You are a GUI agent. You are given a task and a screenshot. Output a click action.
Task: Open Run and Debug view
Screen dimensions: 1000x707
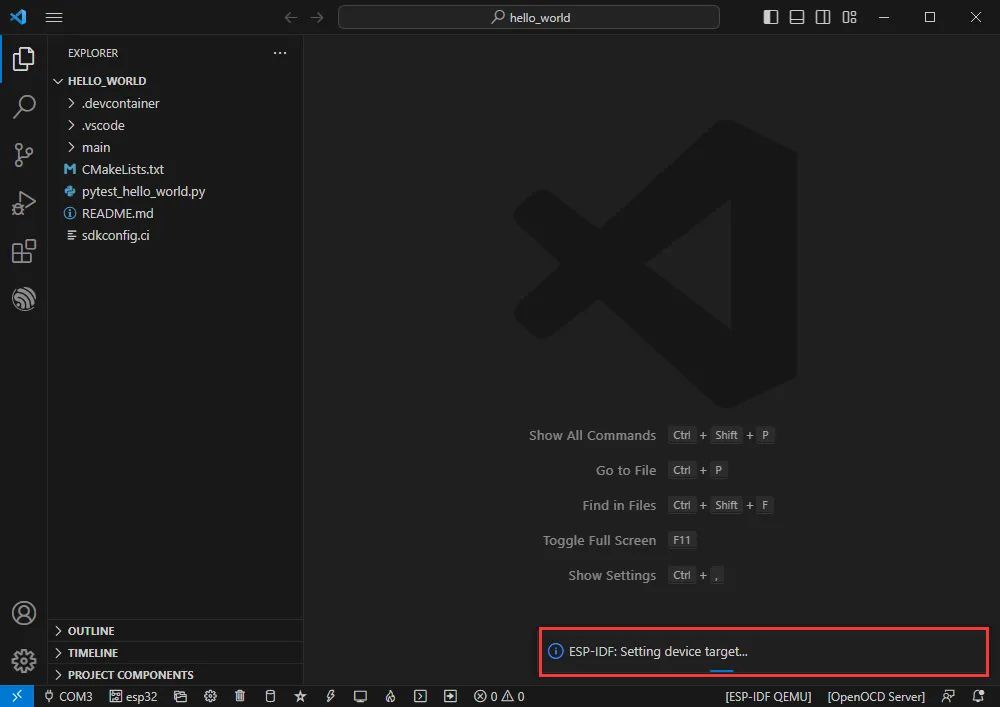(24, 203)
